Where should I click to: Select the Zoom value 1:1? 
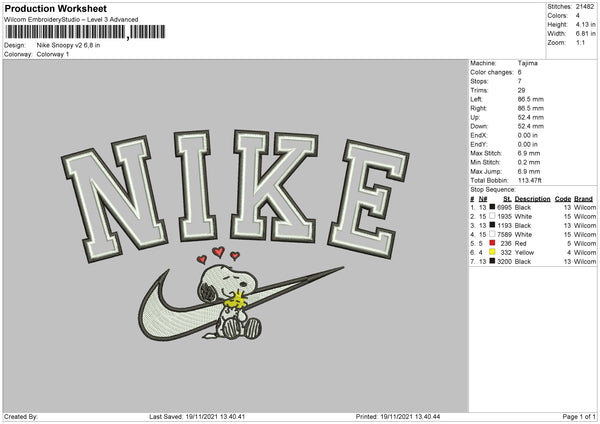pos(580,42)
